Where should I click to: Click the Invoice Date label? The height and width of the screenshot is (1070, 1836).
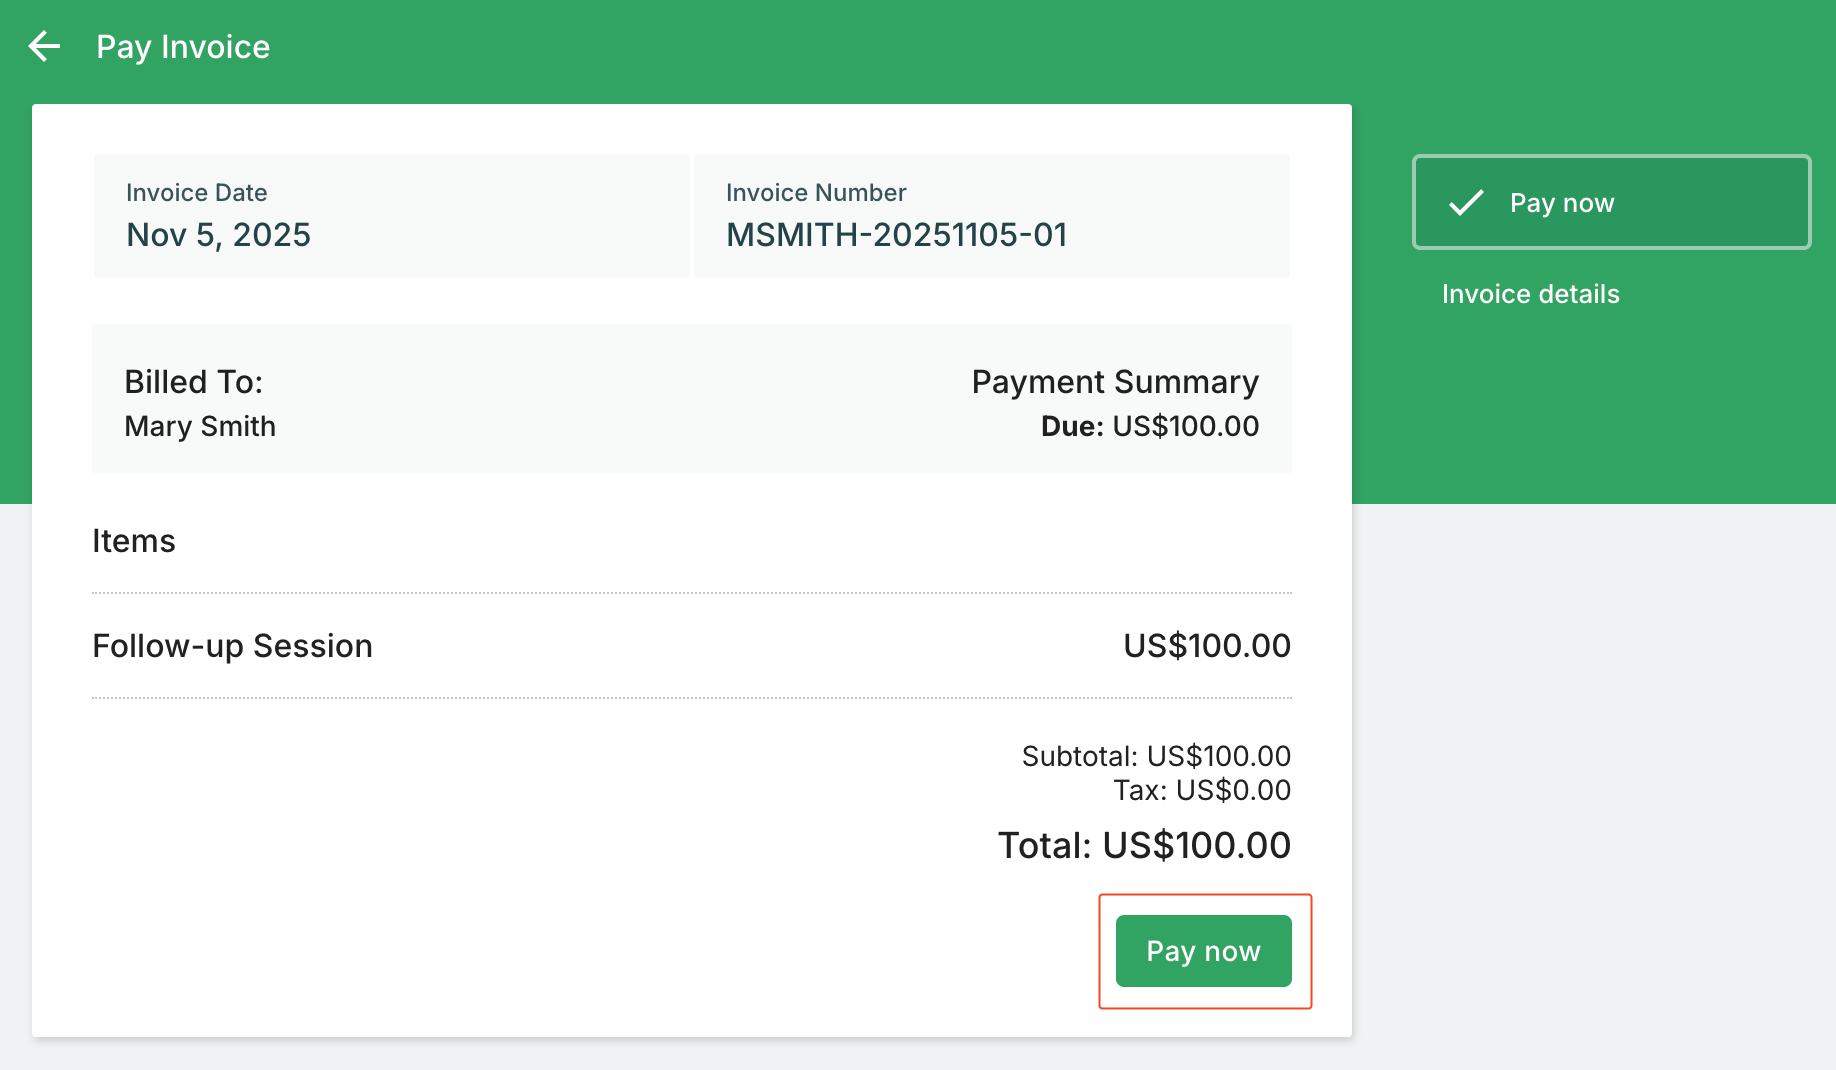[x=196, y=193]
